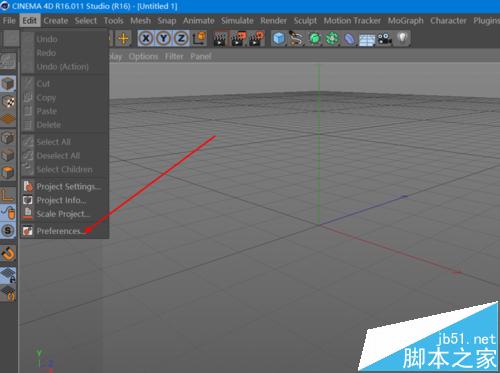The height and width of the screenshot is (373, 500).
Task: Switch to Model mode in sidebar
Action: click(8, 84)
